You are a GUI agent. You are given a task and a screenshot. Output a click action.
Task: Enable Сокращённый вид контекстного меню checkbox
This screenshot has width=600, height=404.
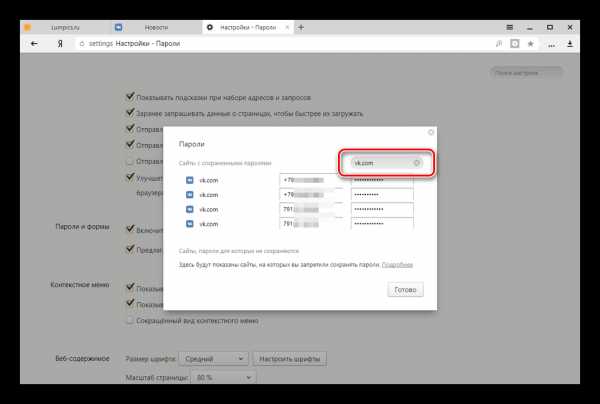(x=130, y=320)
